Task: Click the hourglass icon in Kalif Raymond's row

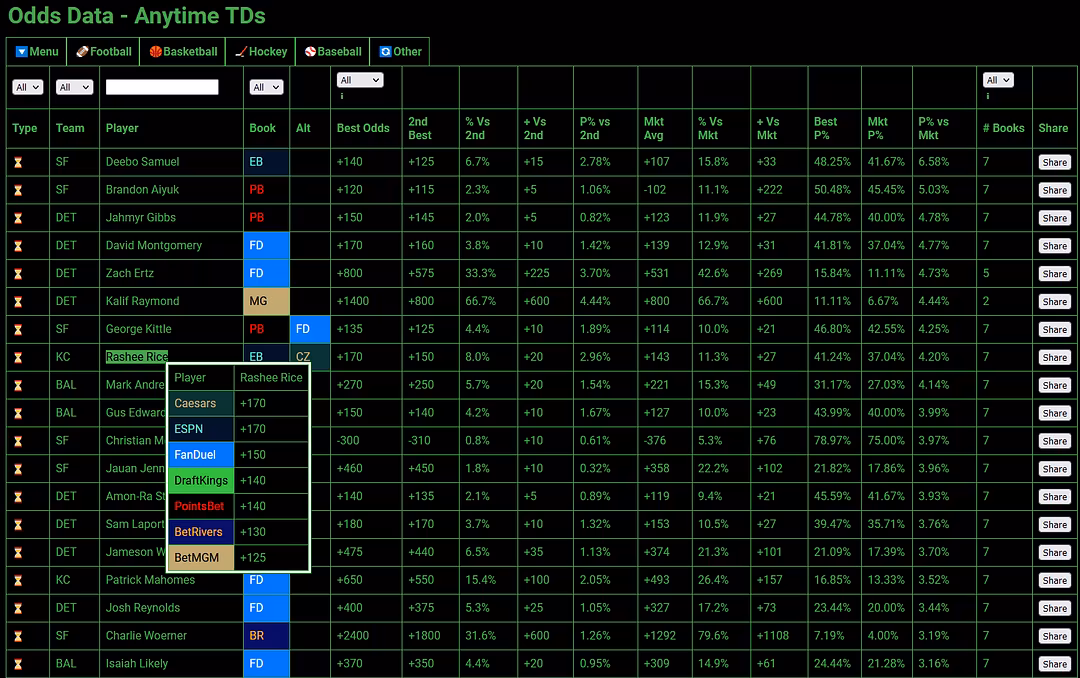Action: [x=17, y=301]
